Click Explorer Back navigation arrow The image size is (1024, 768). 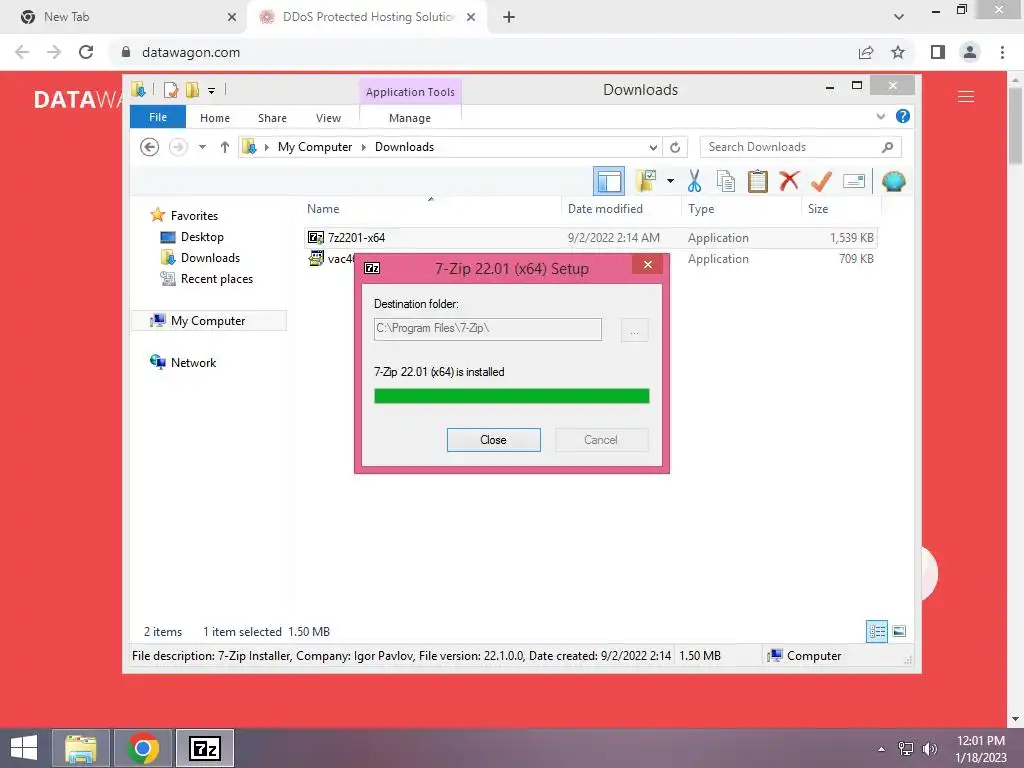click(150, 147)
